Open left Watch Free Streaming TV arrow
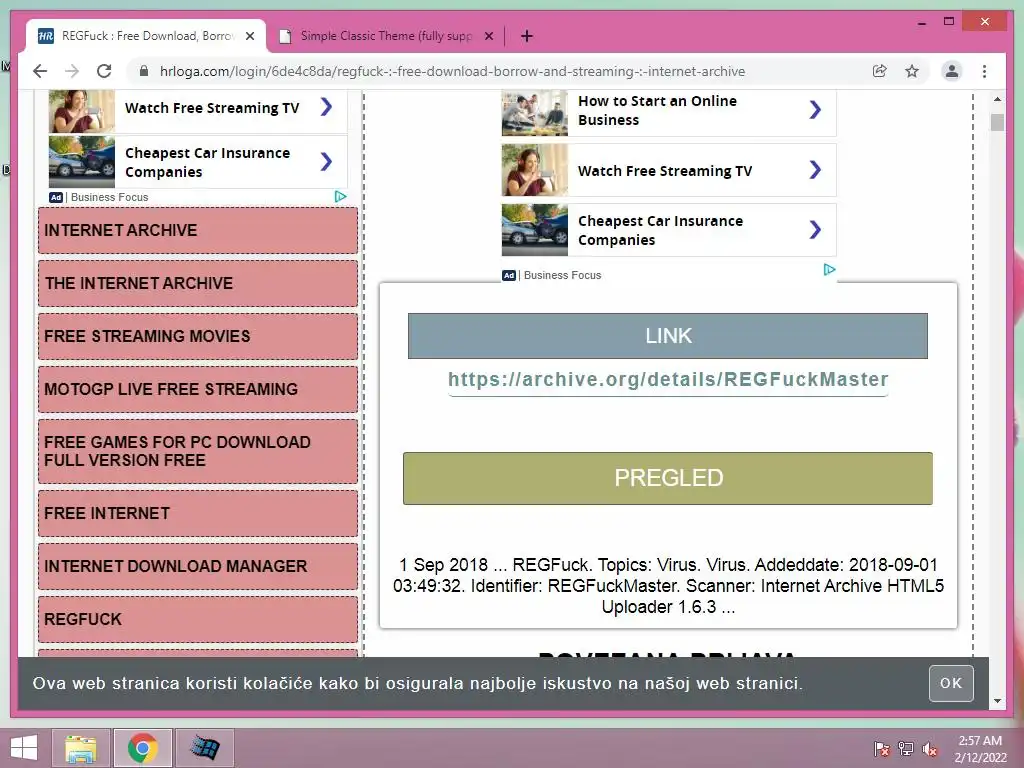Screen dimensions: 1024x768 click(327, 107)
